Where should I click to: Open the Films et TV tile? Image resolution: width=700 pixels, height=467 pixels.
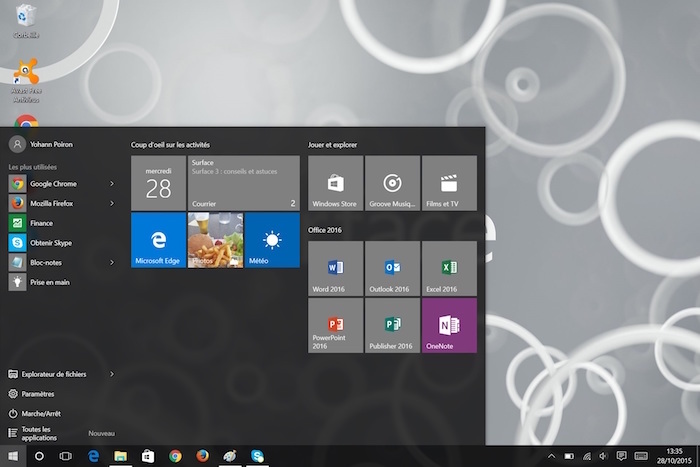point(449,183)
